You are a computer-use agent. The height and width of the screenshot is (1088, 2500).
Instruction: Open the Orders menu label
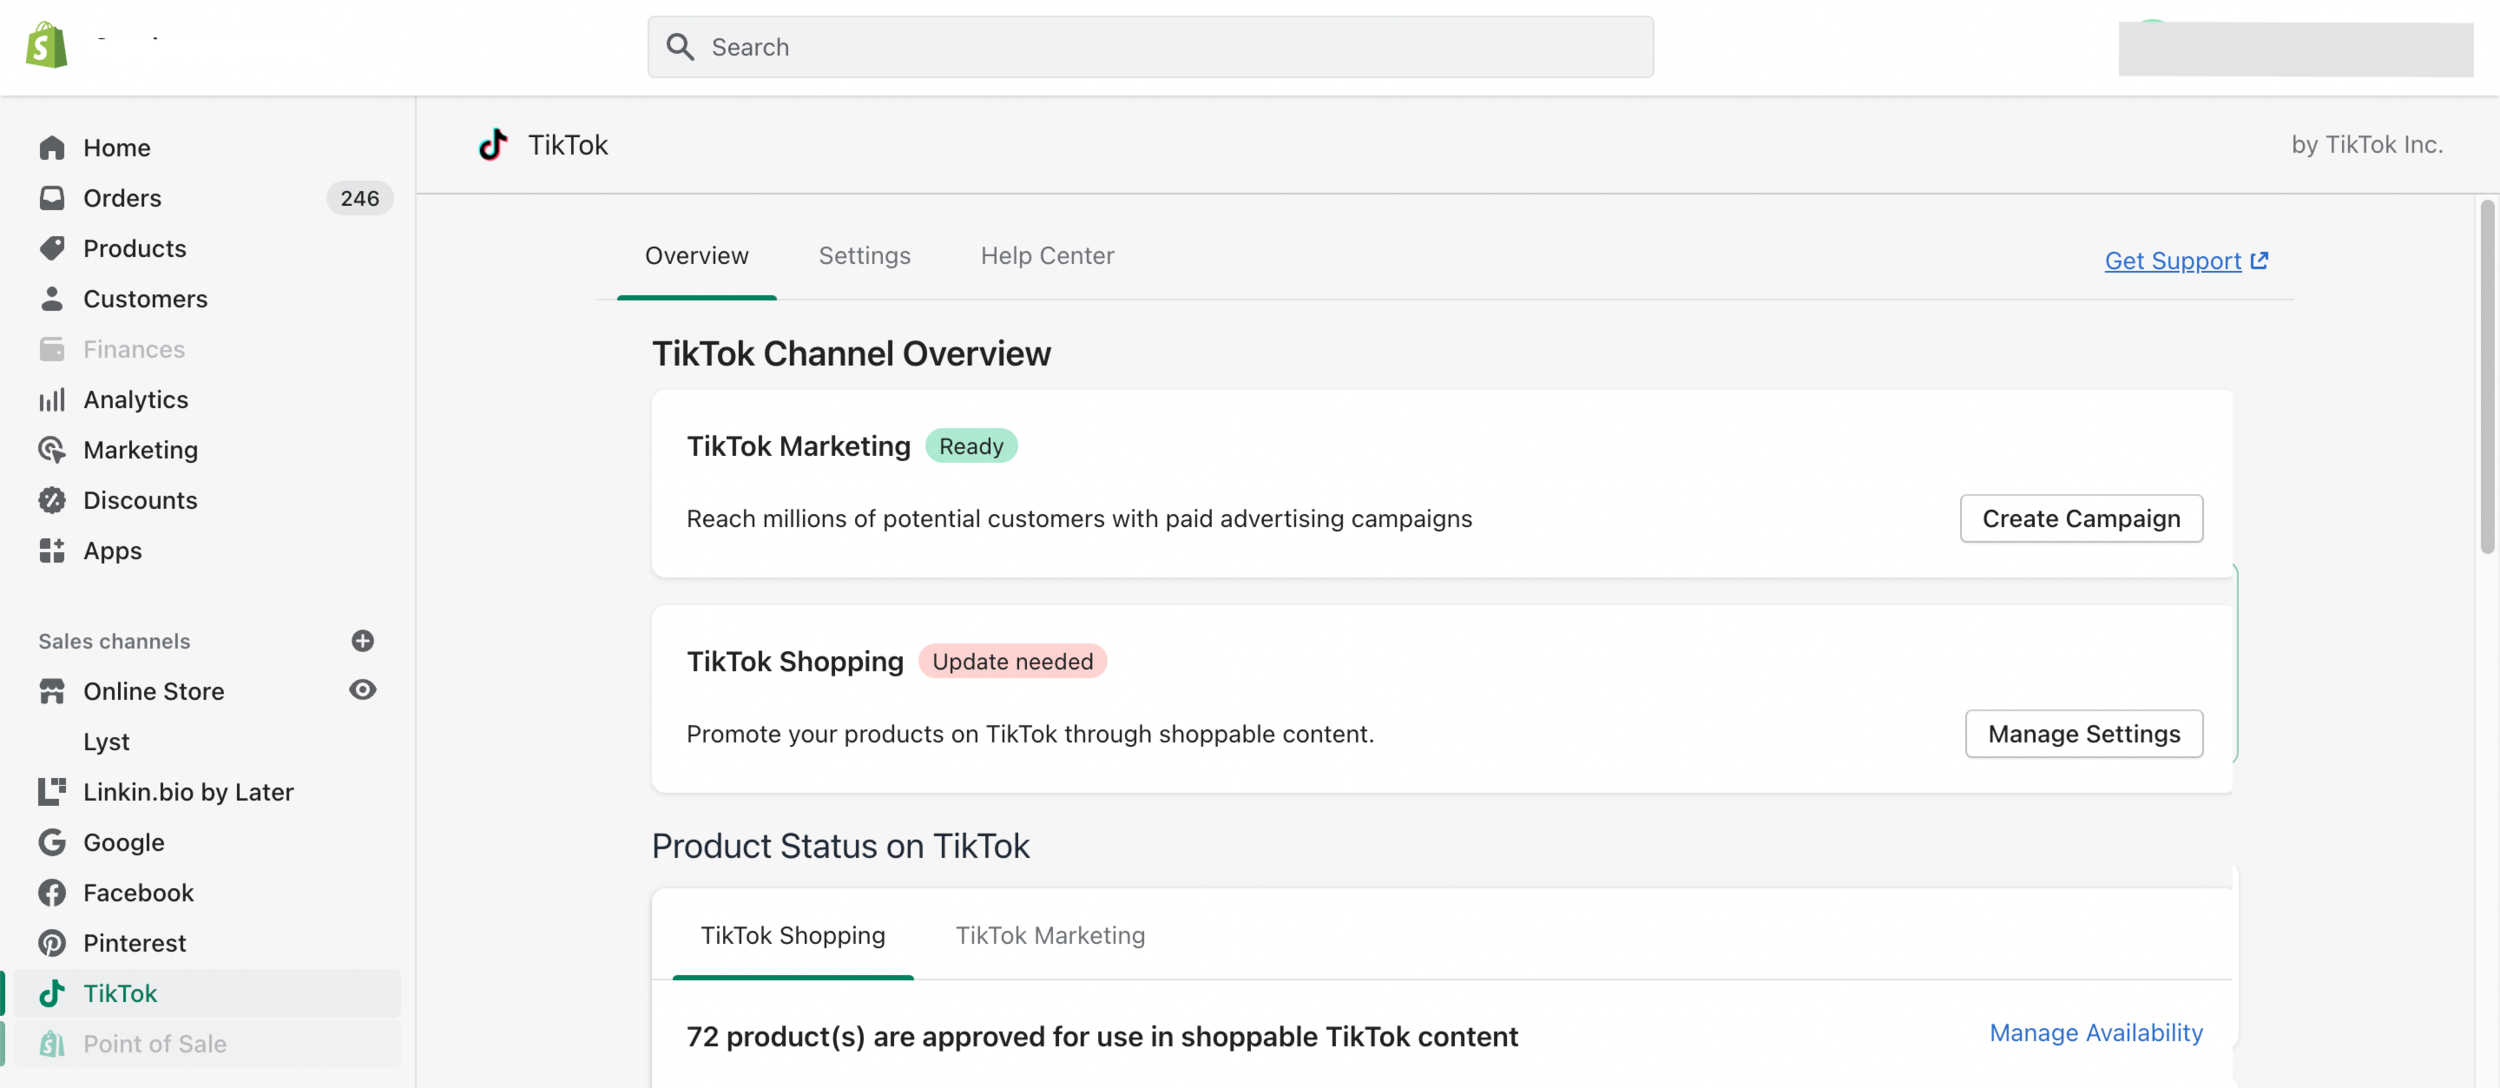coord(122,198)
